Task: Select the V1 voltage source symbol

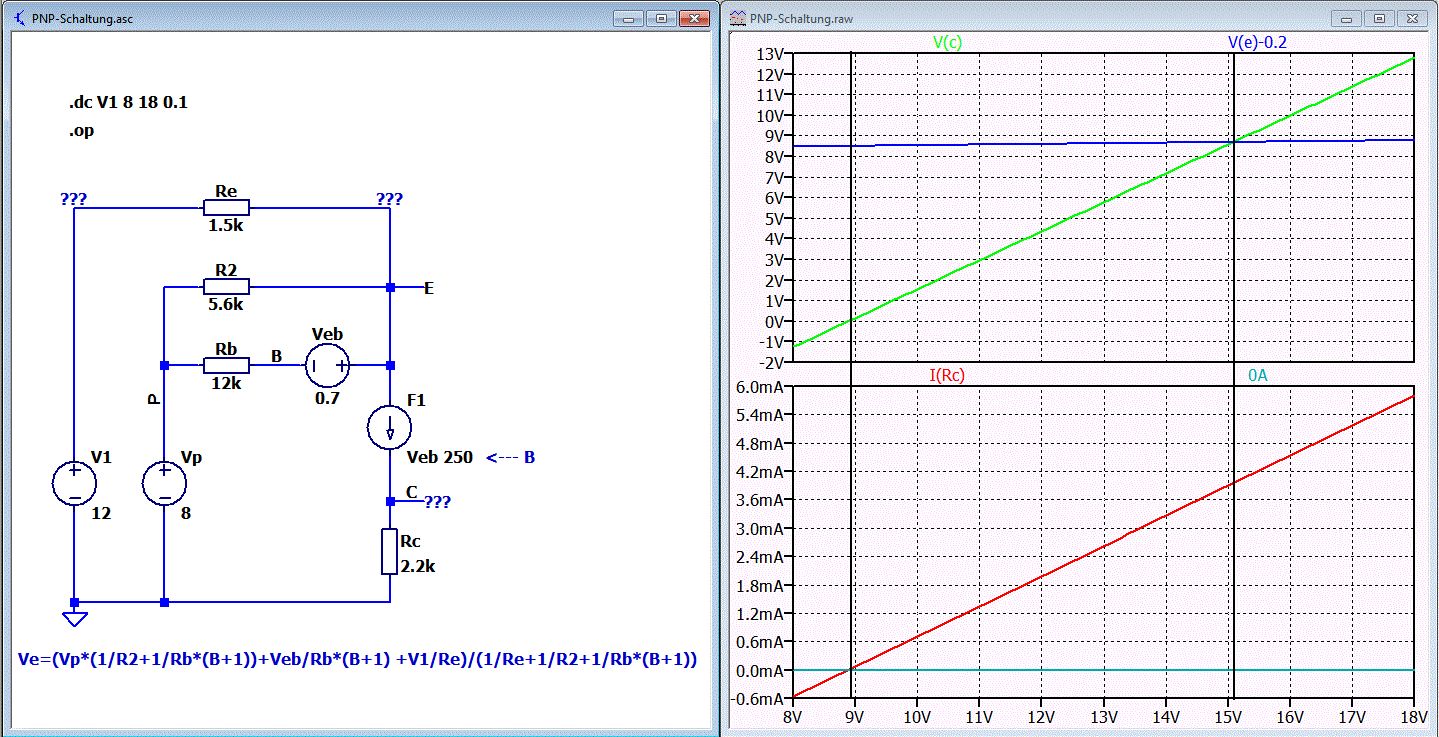Action: (74, 484)
